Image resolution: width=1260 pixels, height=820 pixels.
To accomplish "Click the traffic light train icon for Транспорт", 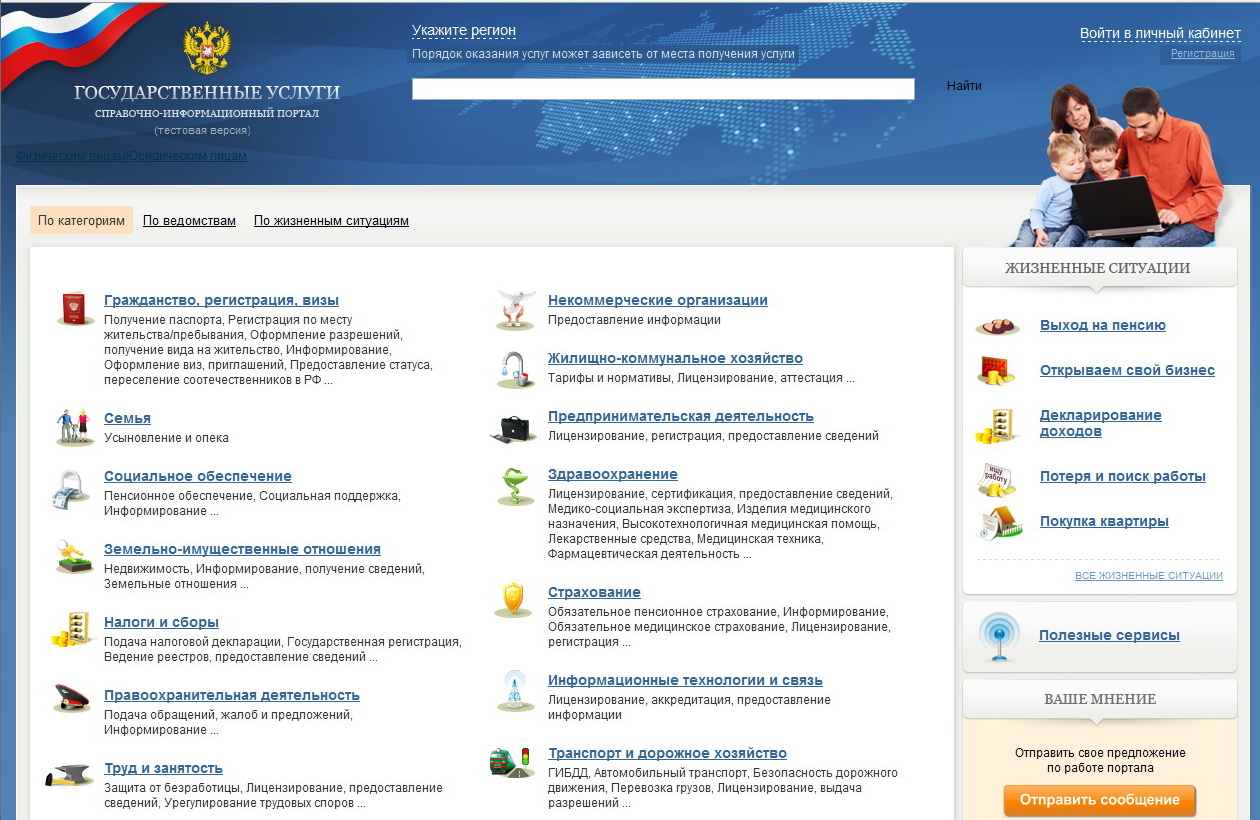I will [x=510, y=762].
